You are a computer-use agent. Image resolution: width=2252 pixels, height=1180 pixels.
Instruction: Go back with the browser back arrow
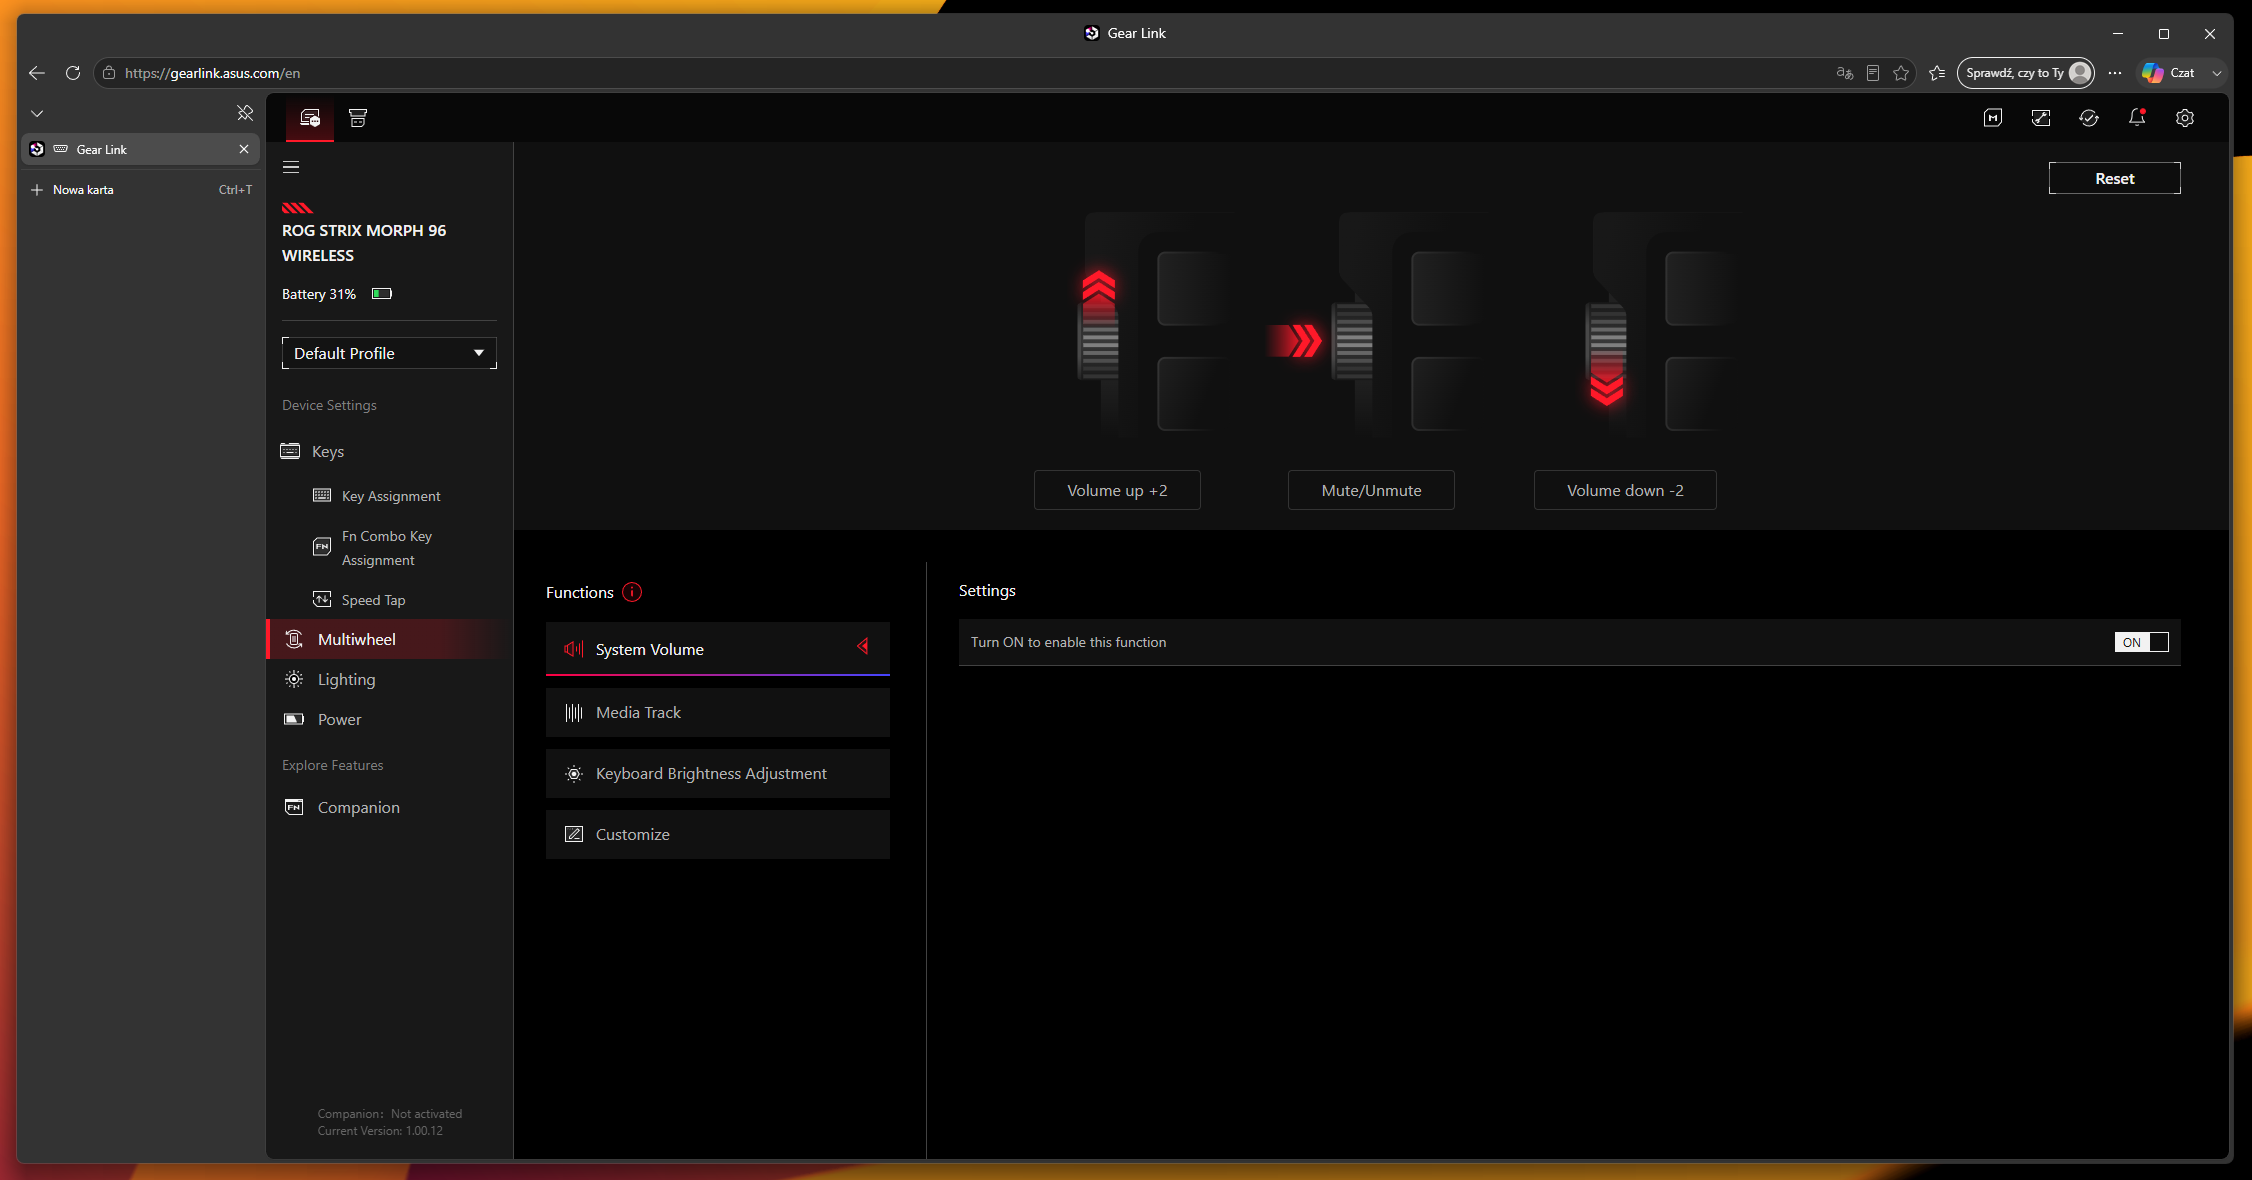[x=37, y=73]
